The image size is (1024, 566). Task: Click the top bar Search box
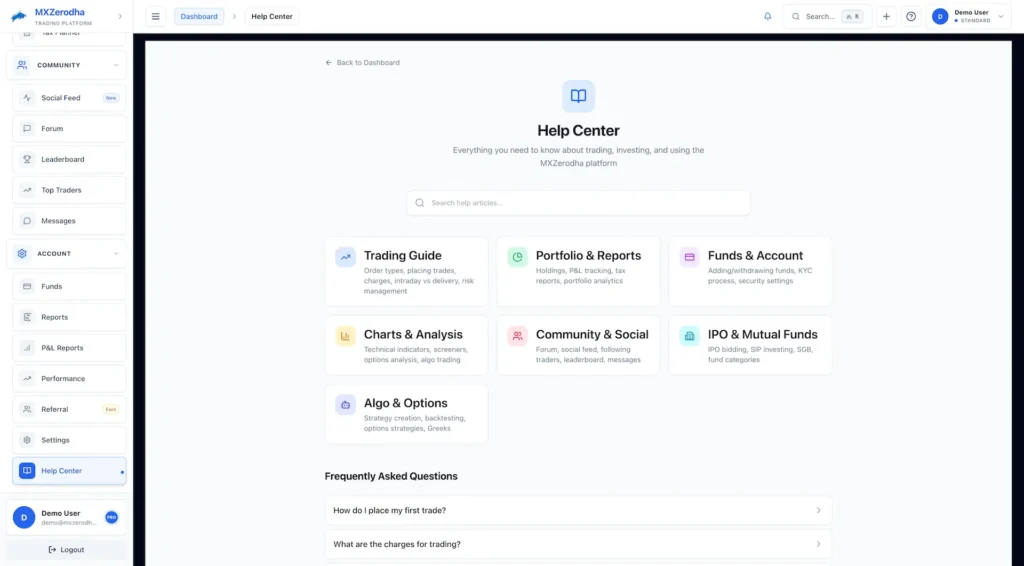(827, 16)
